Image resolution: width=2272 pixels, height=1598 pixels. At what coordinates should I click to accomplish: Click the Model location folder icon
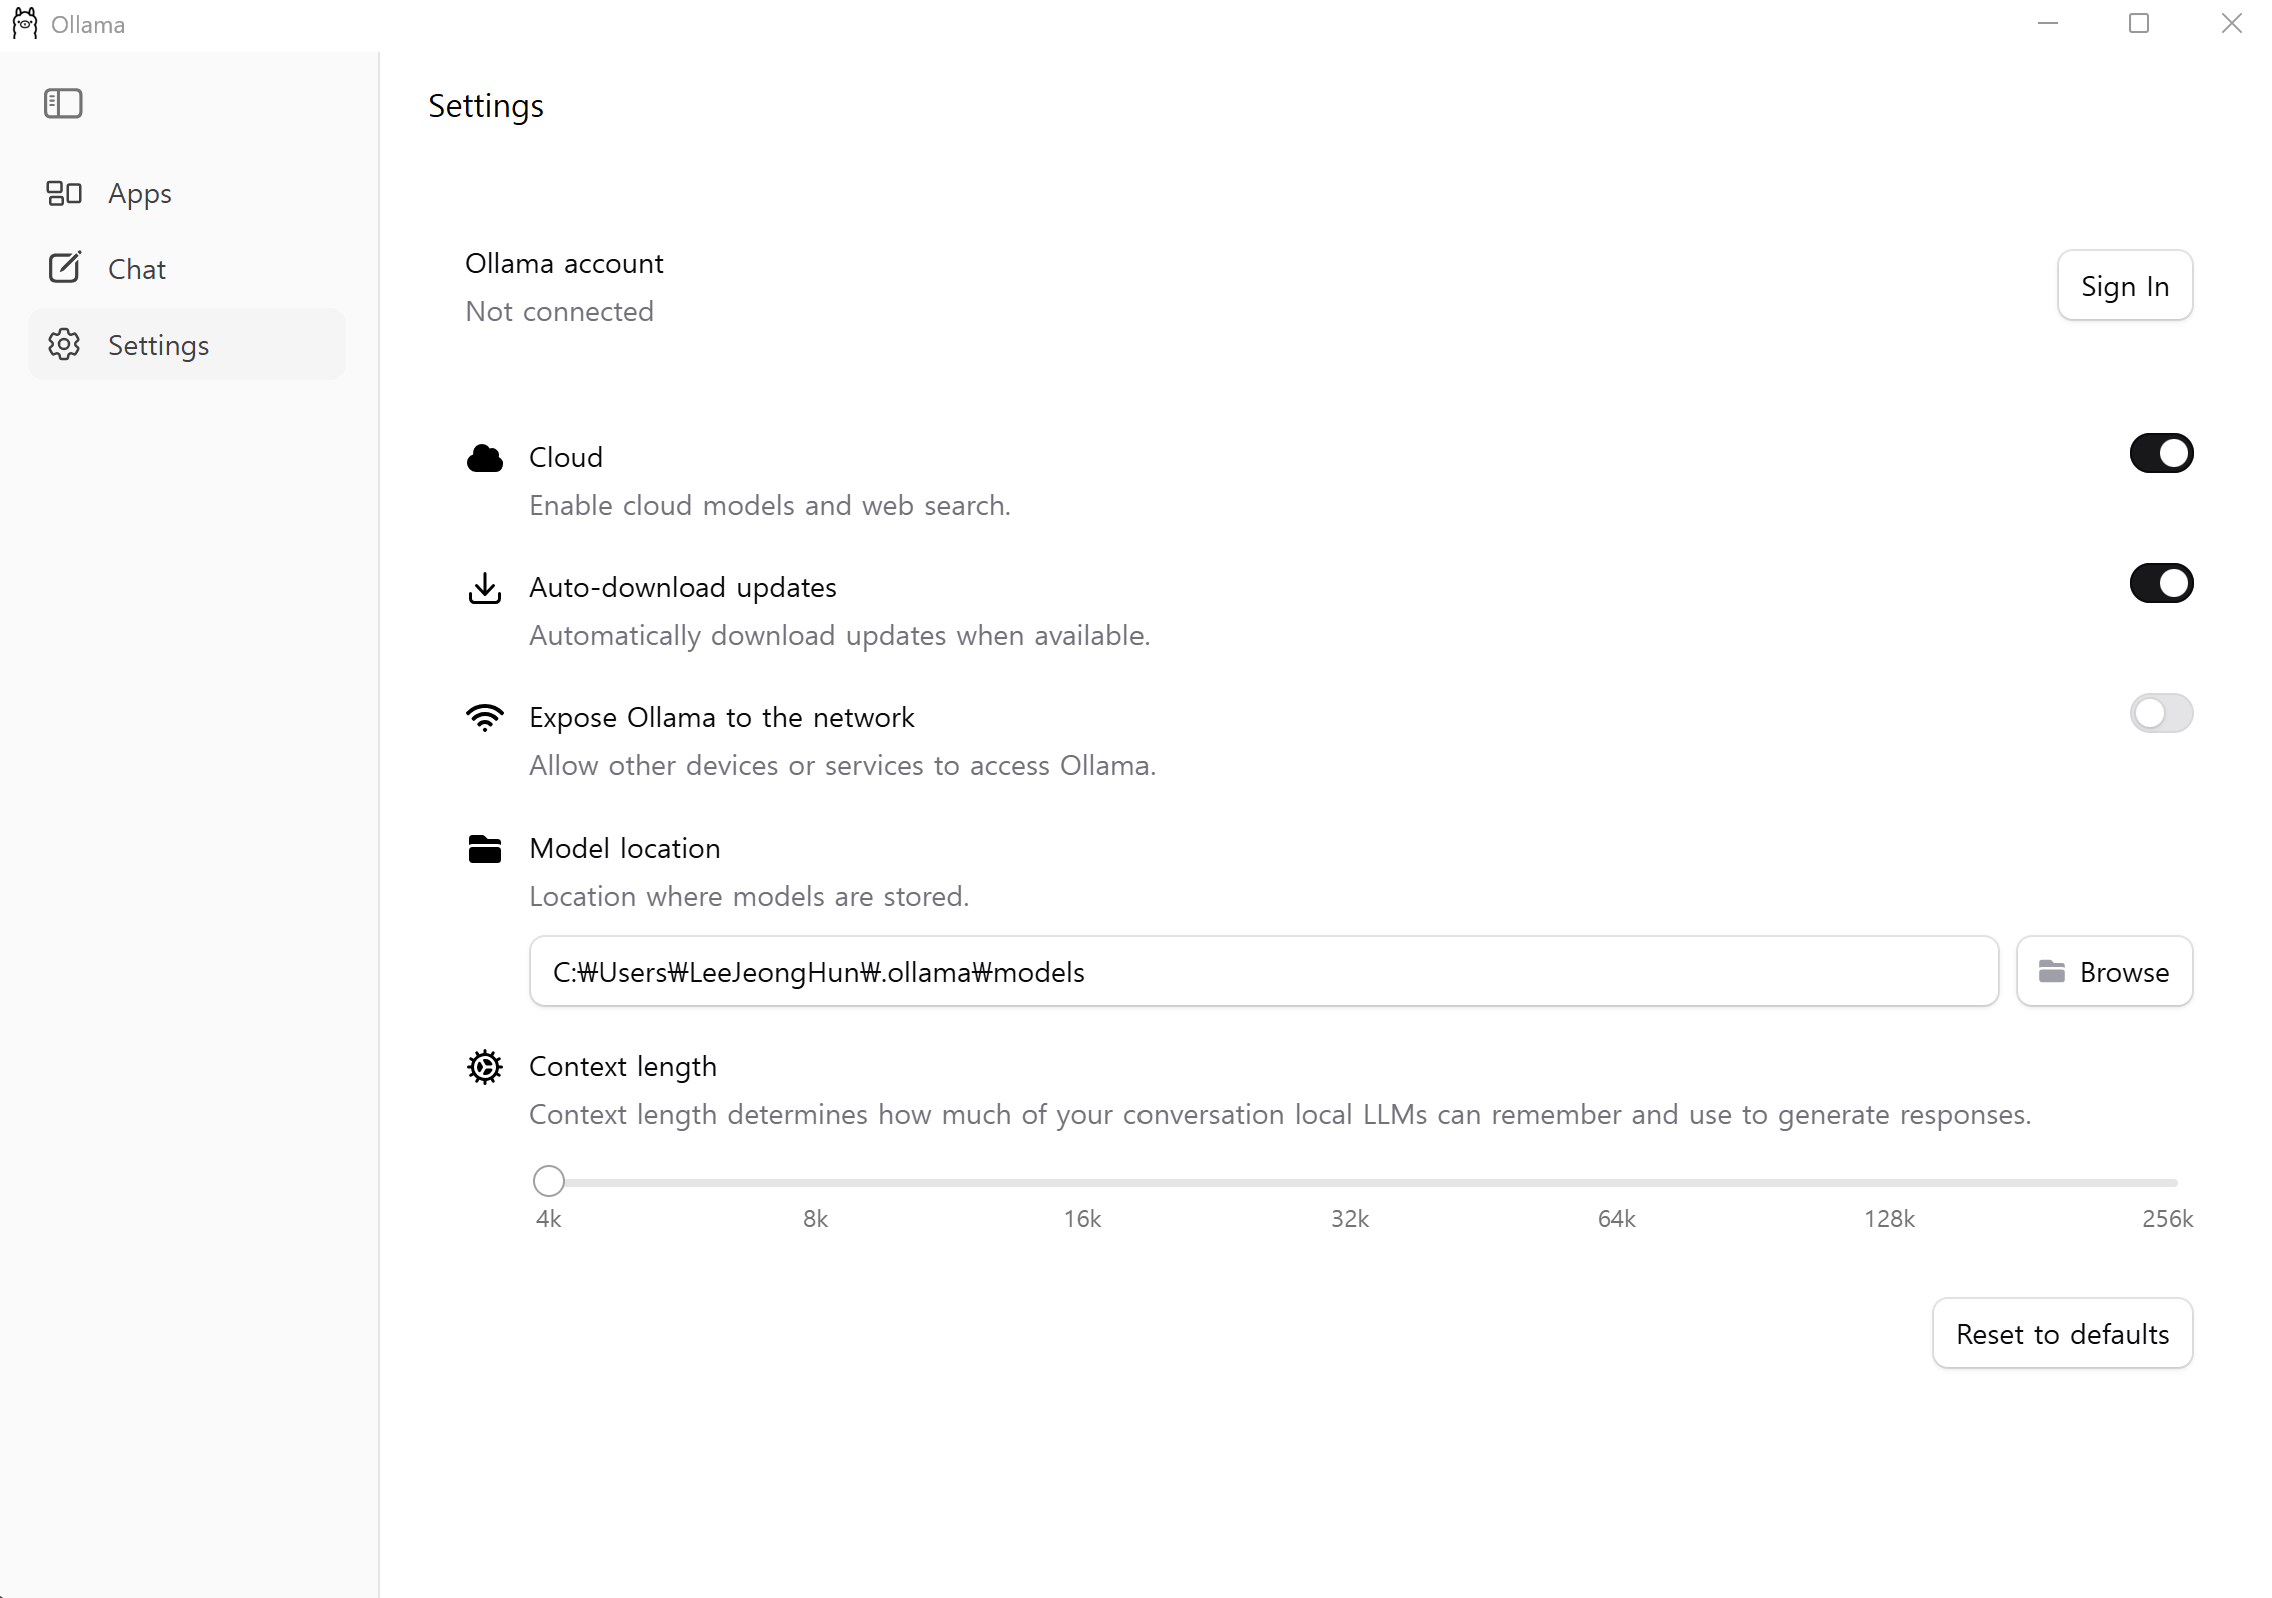click(x=485, y=849)
